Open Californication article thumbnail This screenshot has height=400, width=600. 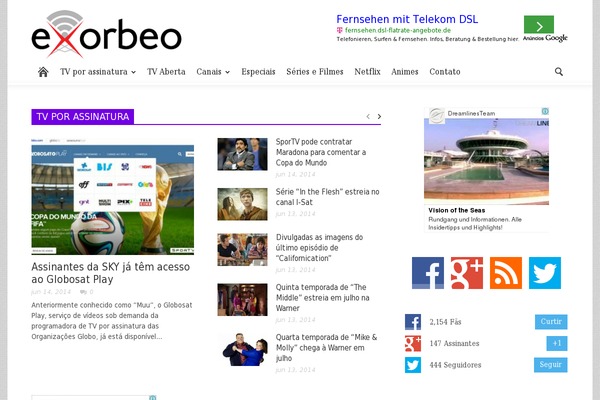point(243,250)
